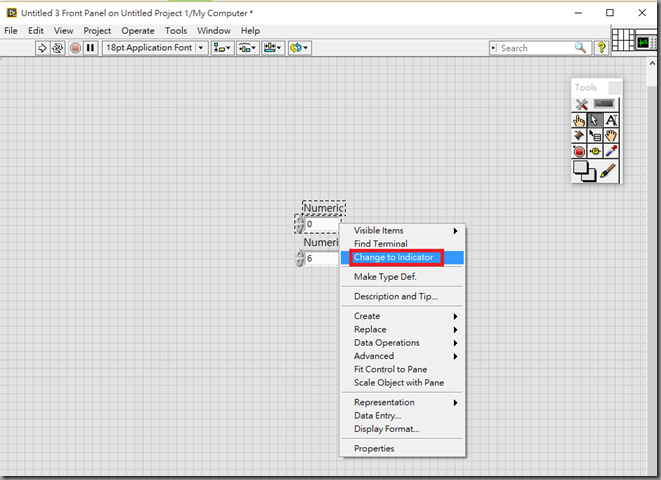The image size is (661, 480).
Task: Click the Search text field
Action: [535, 48]
